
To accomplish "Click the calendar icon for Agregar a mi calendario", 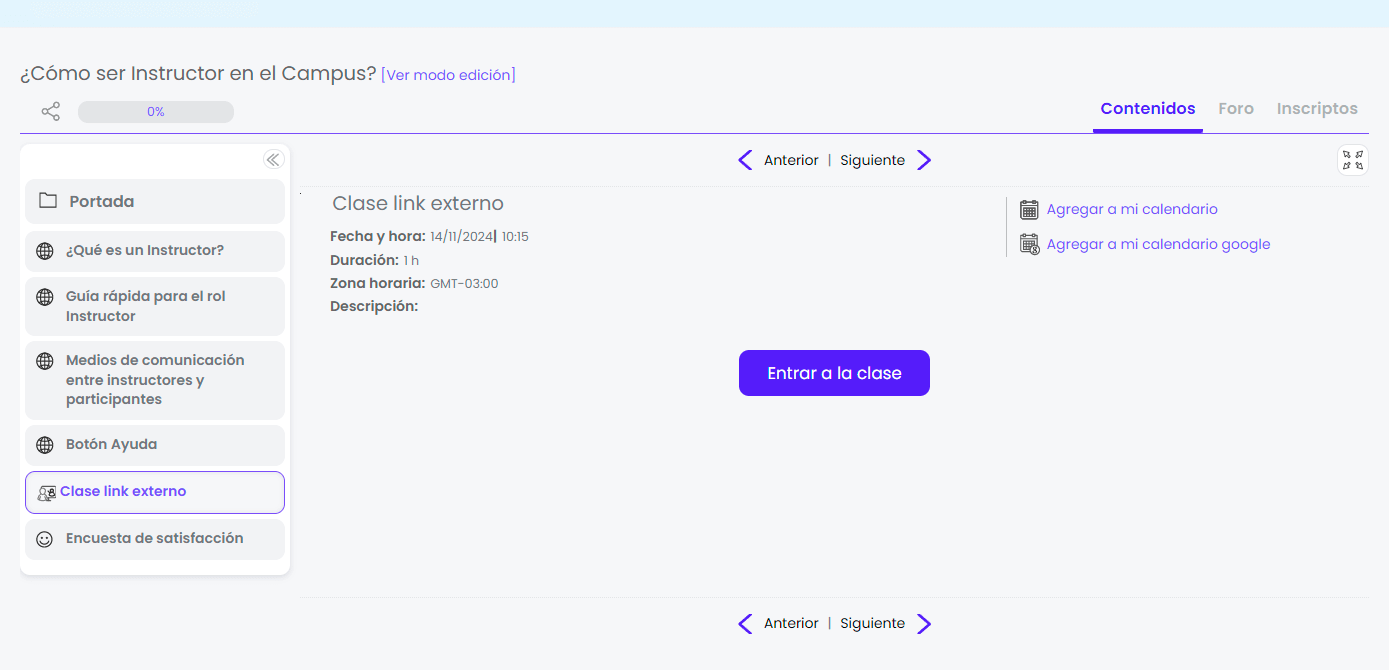I will (x=1029, y=209).
